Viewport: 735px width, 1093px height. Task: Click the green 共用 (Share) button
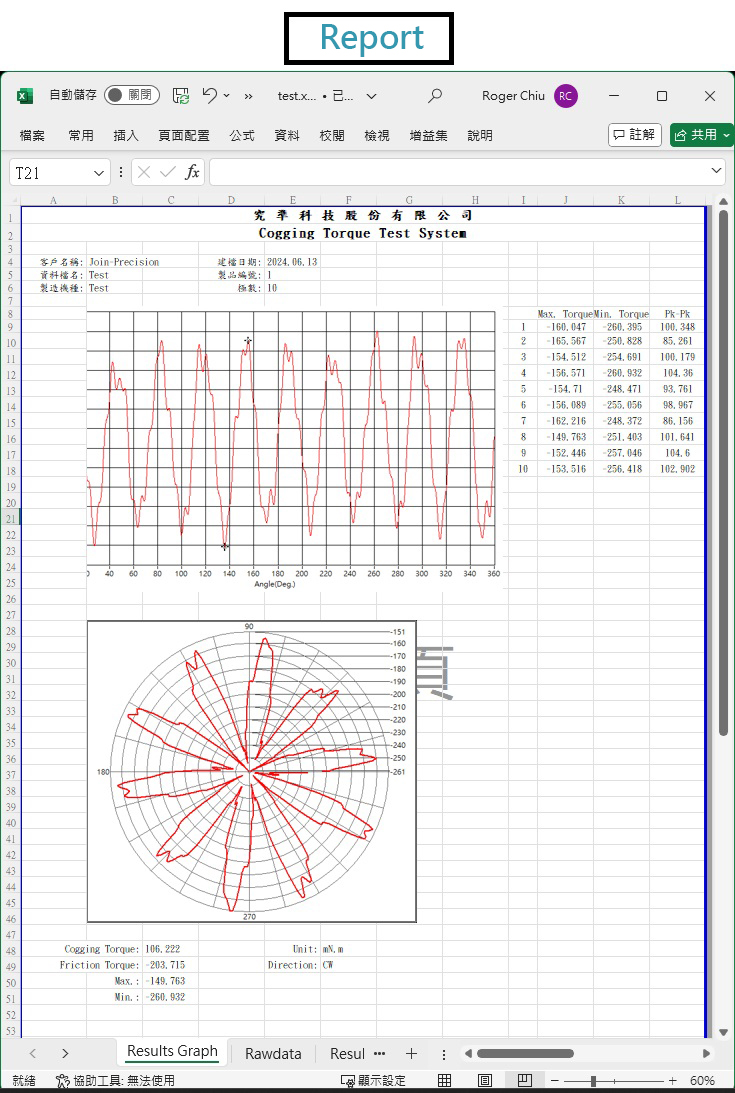point(702,135)
